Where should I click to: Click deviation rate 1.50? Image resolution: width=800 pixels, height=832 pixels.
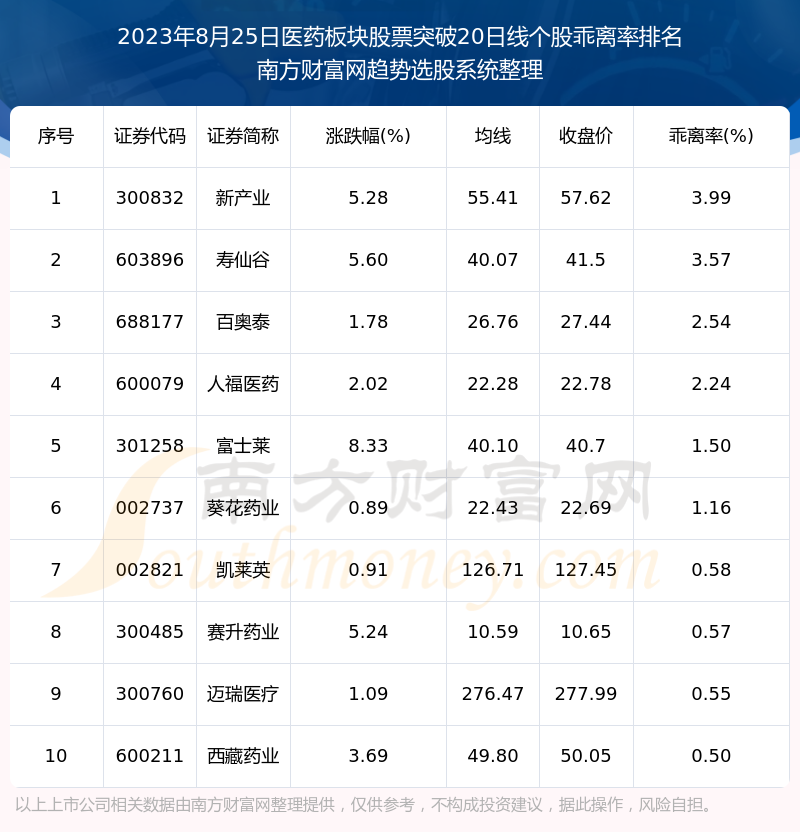pos(711,446)
